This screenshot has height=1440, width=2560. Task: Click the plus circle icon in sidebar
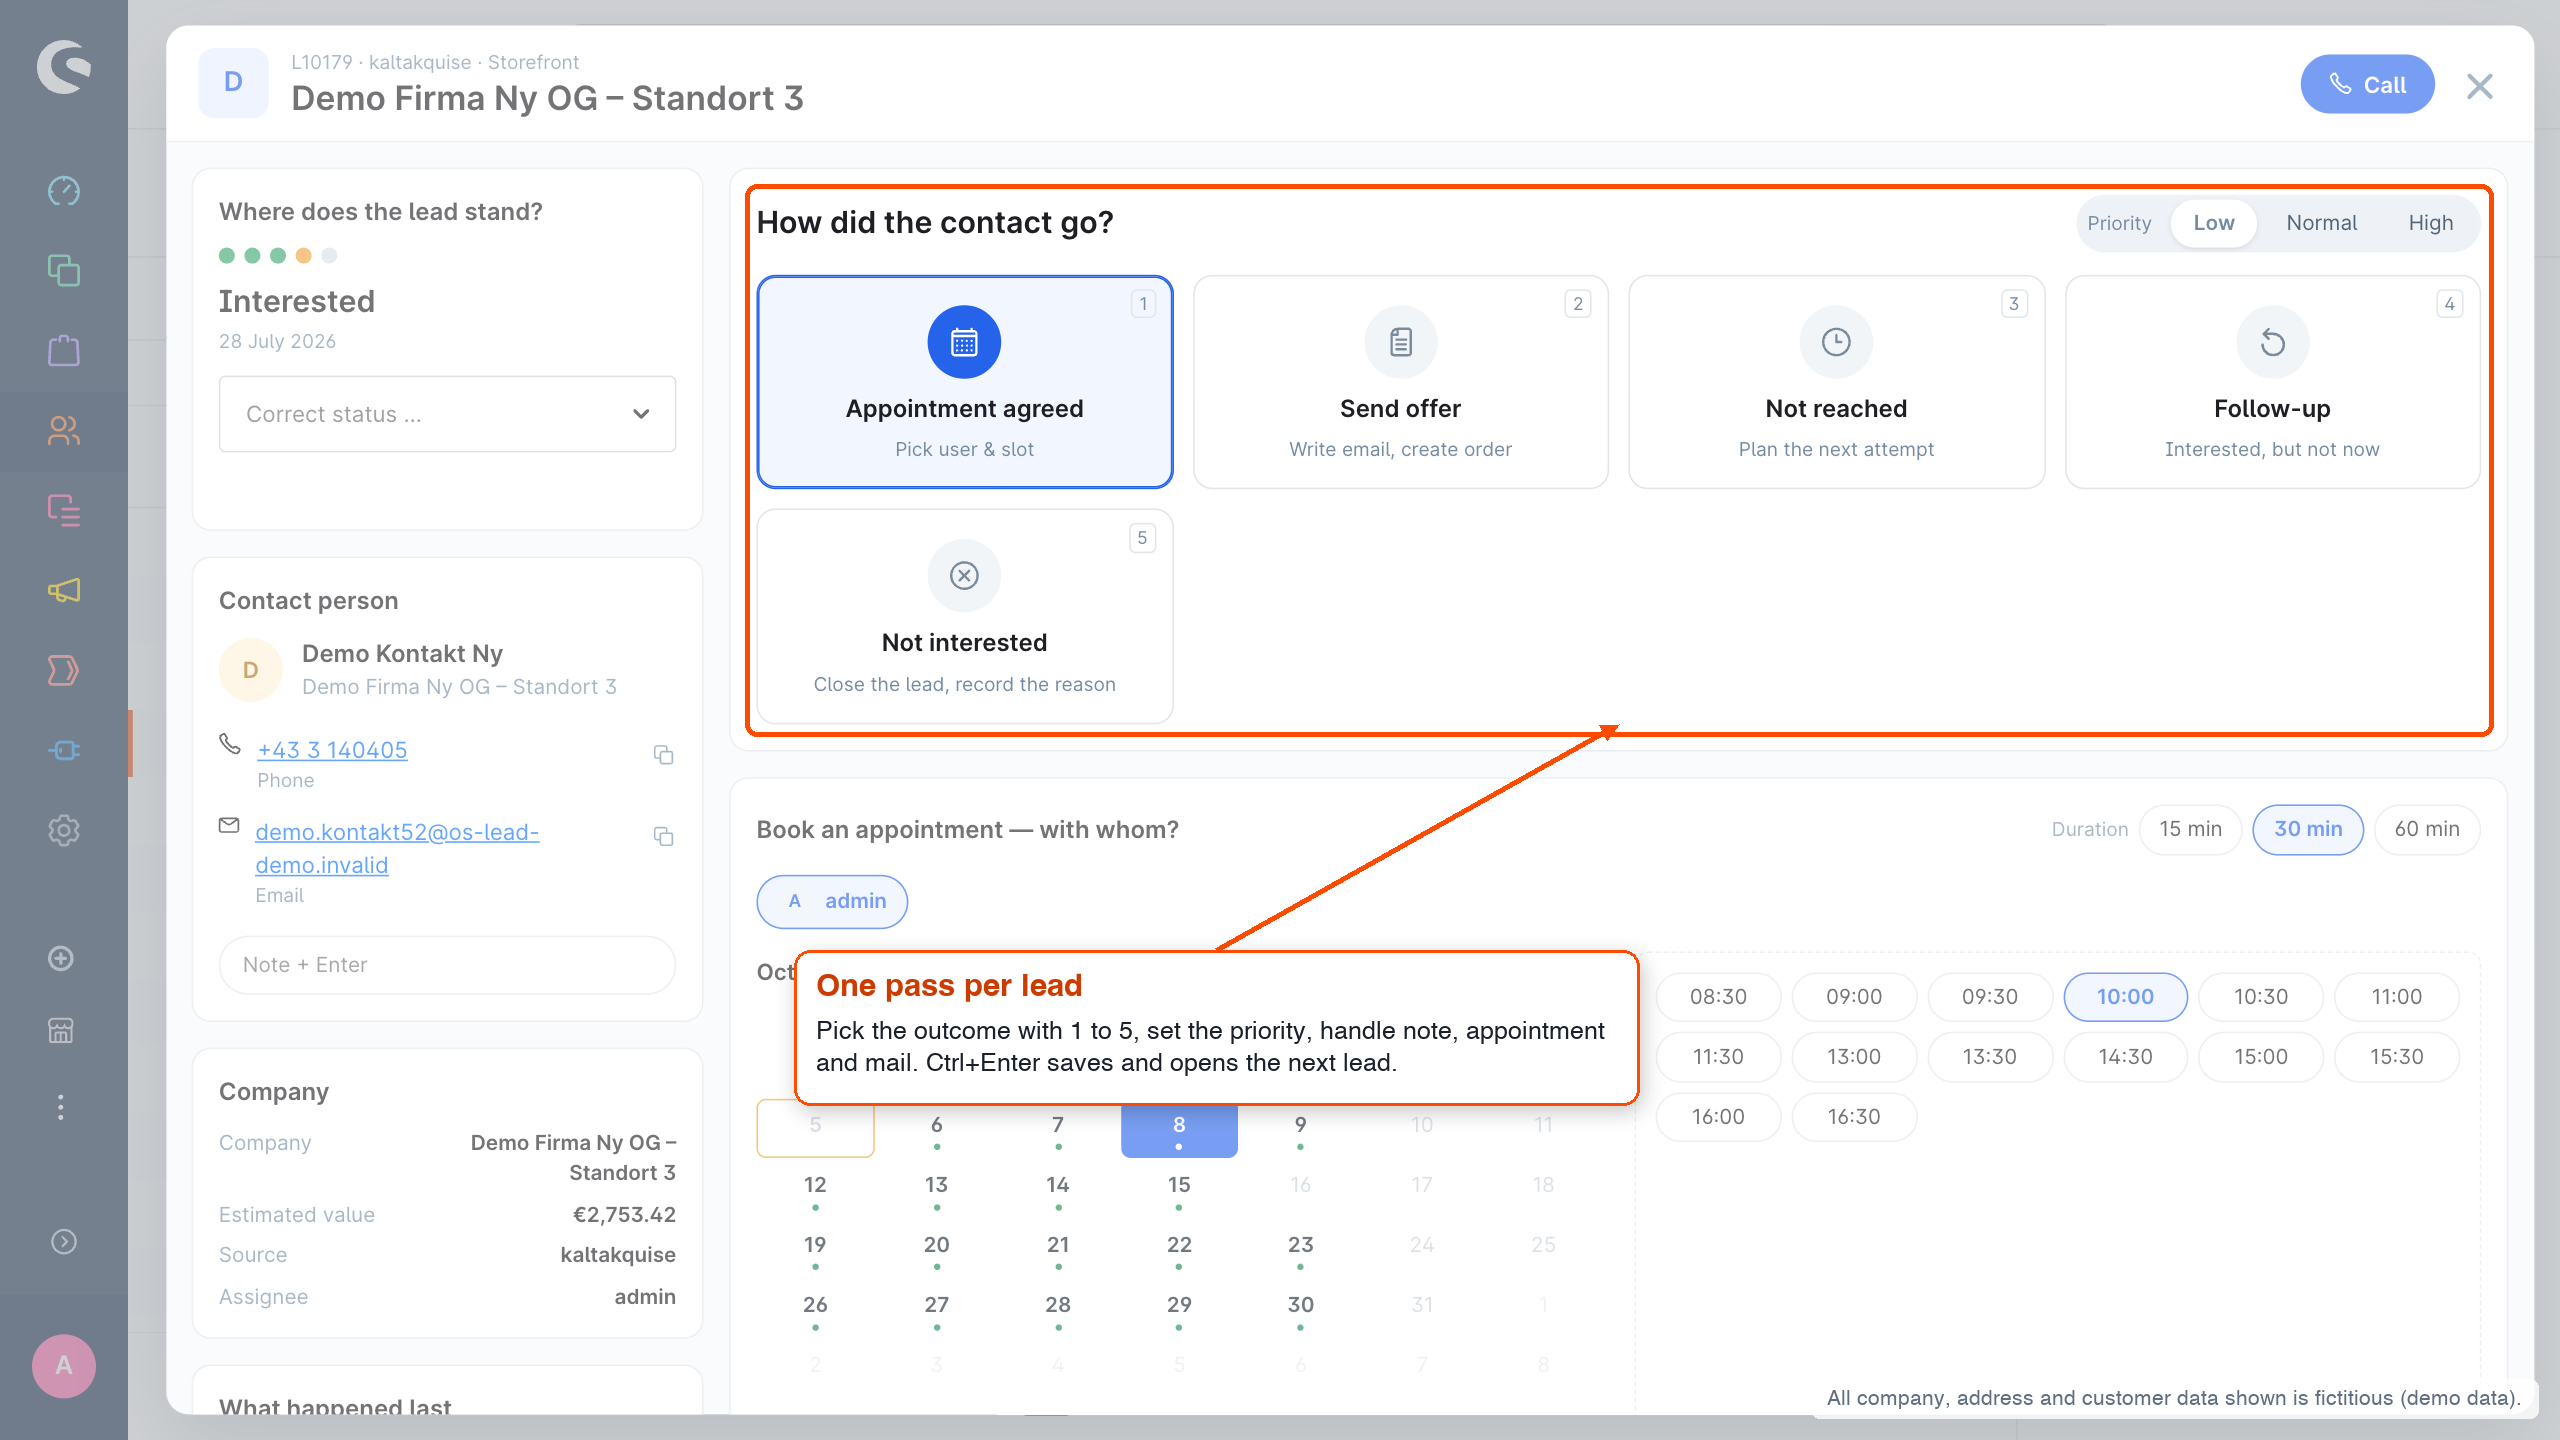pos(61,959)
